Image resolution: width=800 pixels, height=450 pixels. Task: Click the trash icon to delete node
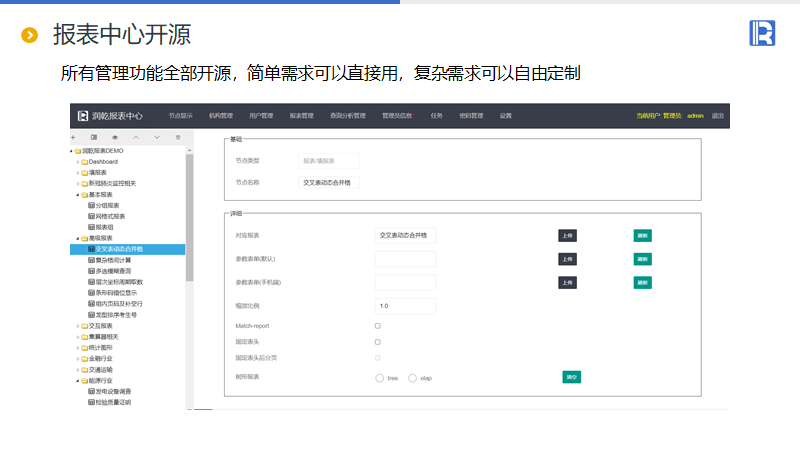178,137
